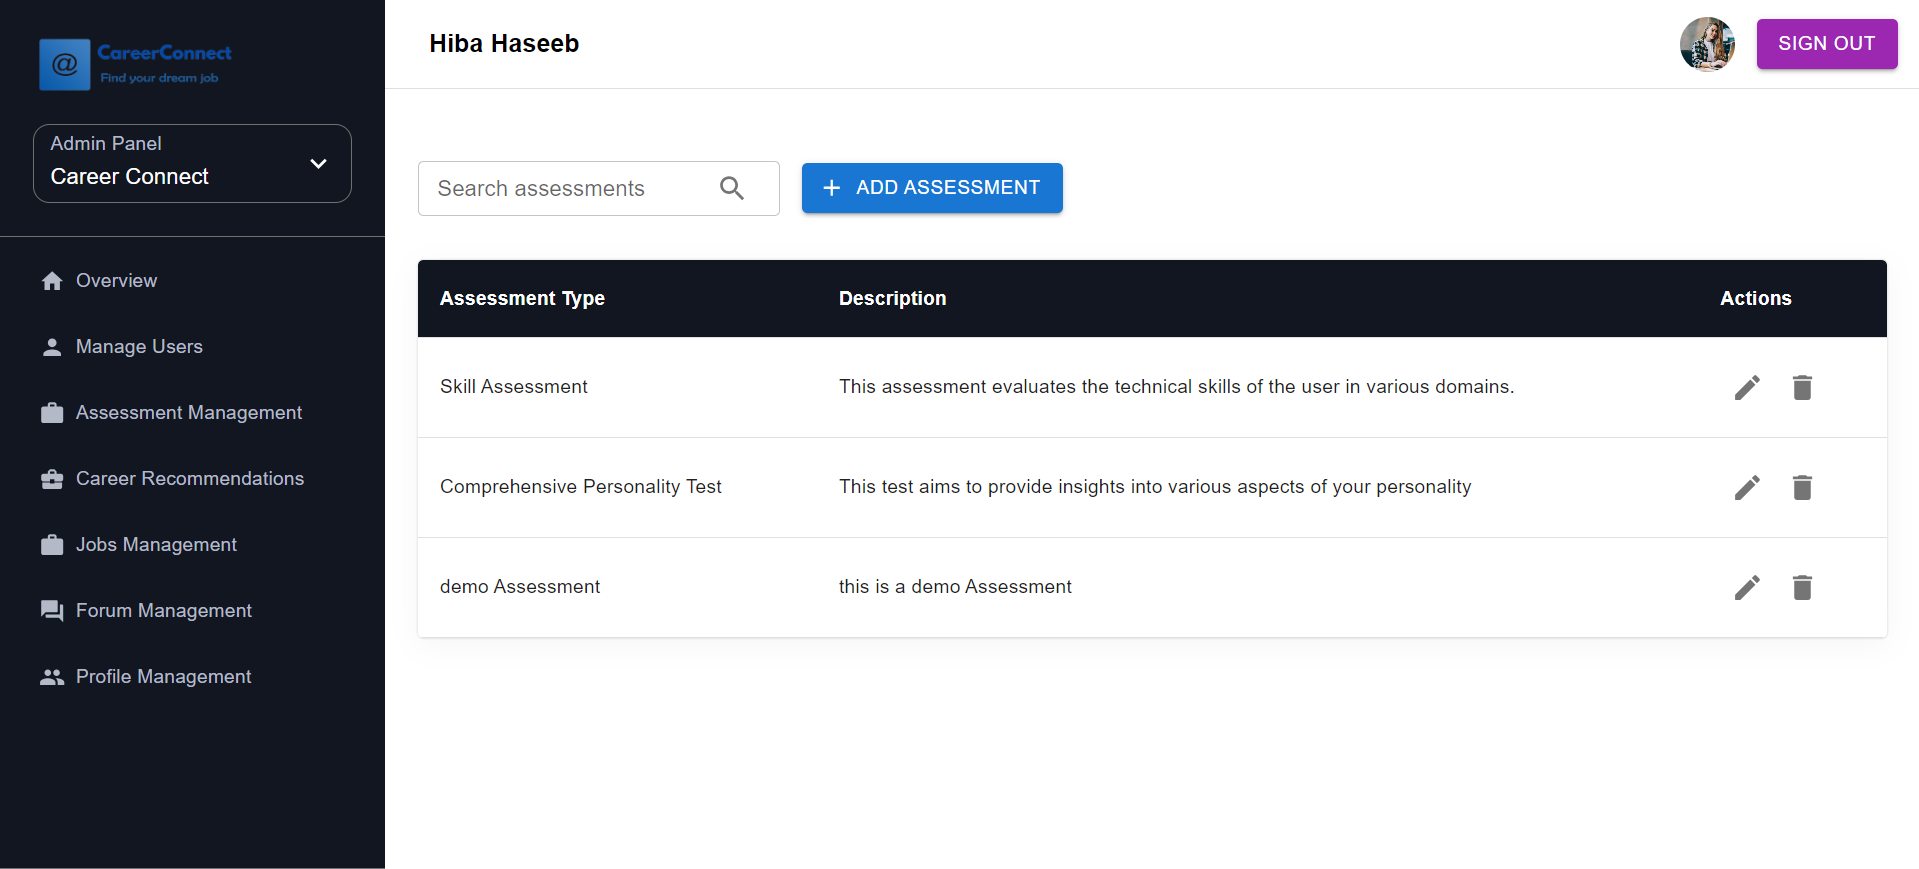The width and height of the screenshot is (1919, 869).
Task: Click the SIGN OUT button
Action: point(1827,44)
